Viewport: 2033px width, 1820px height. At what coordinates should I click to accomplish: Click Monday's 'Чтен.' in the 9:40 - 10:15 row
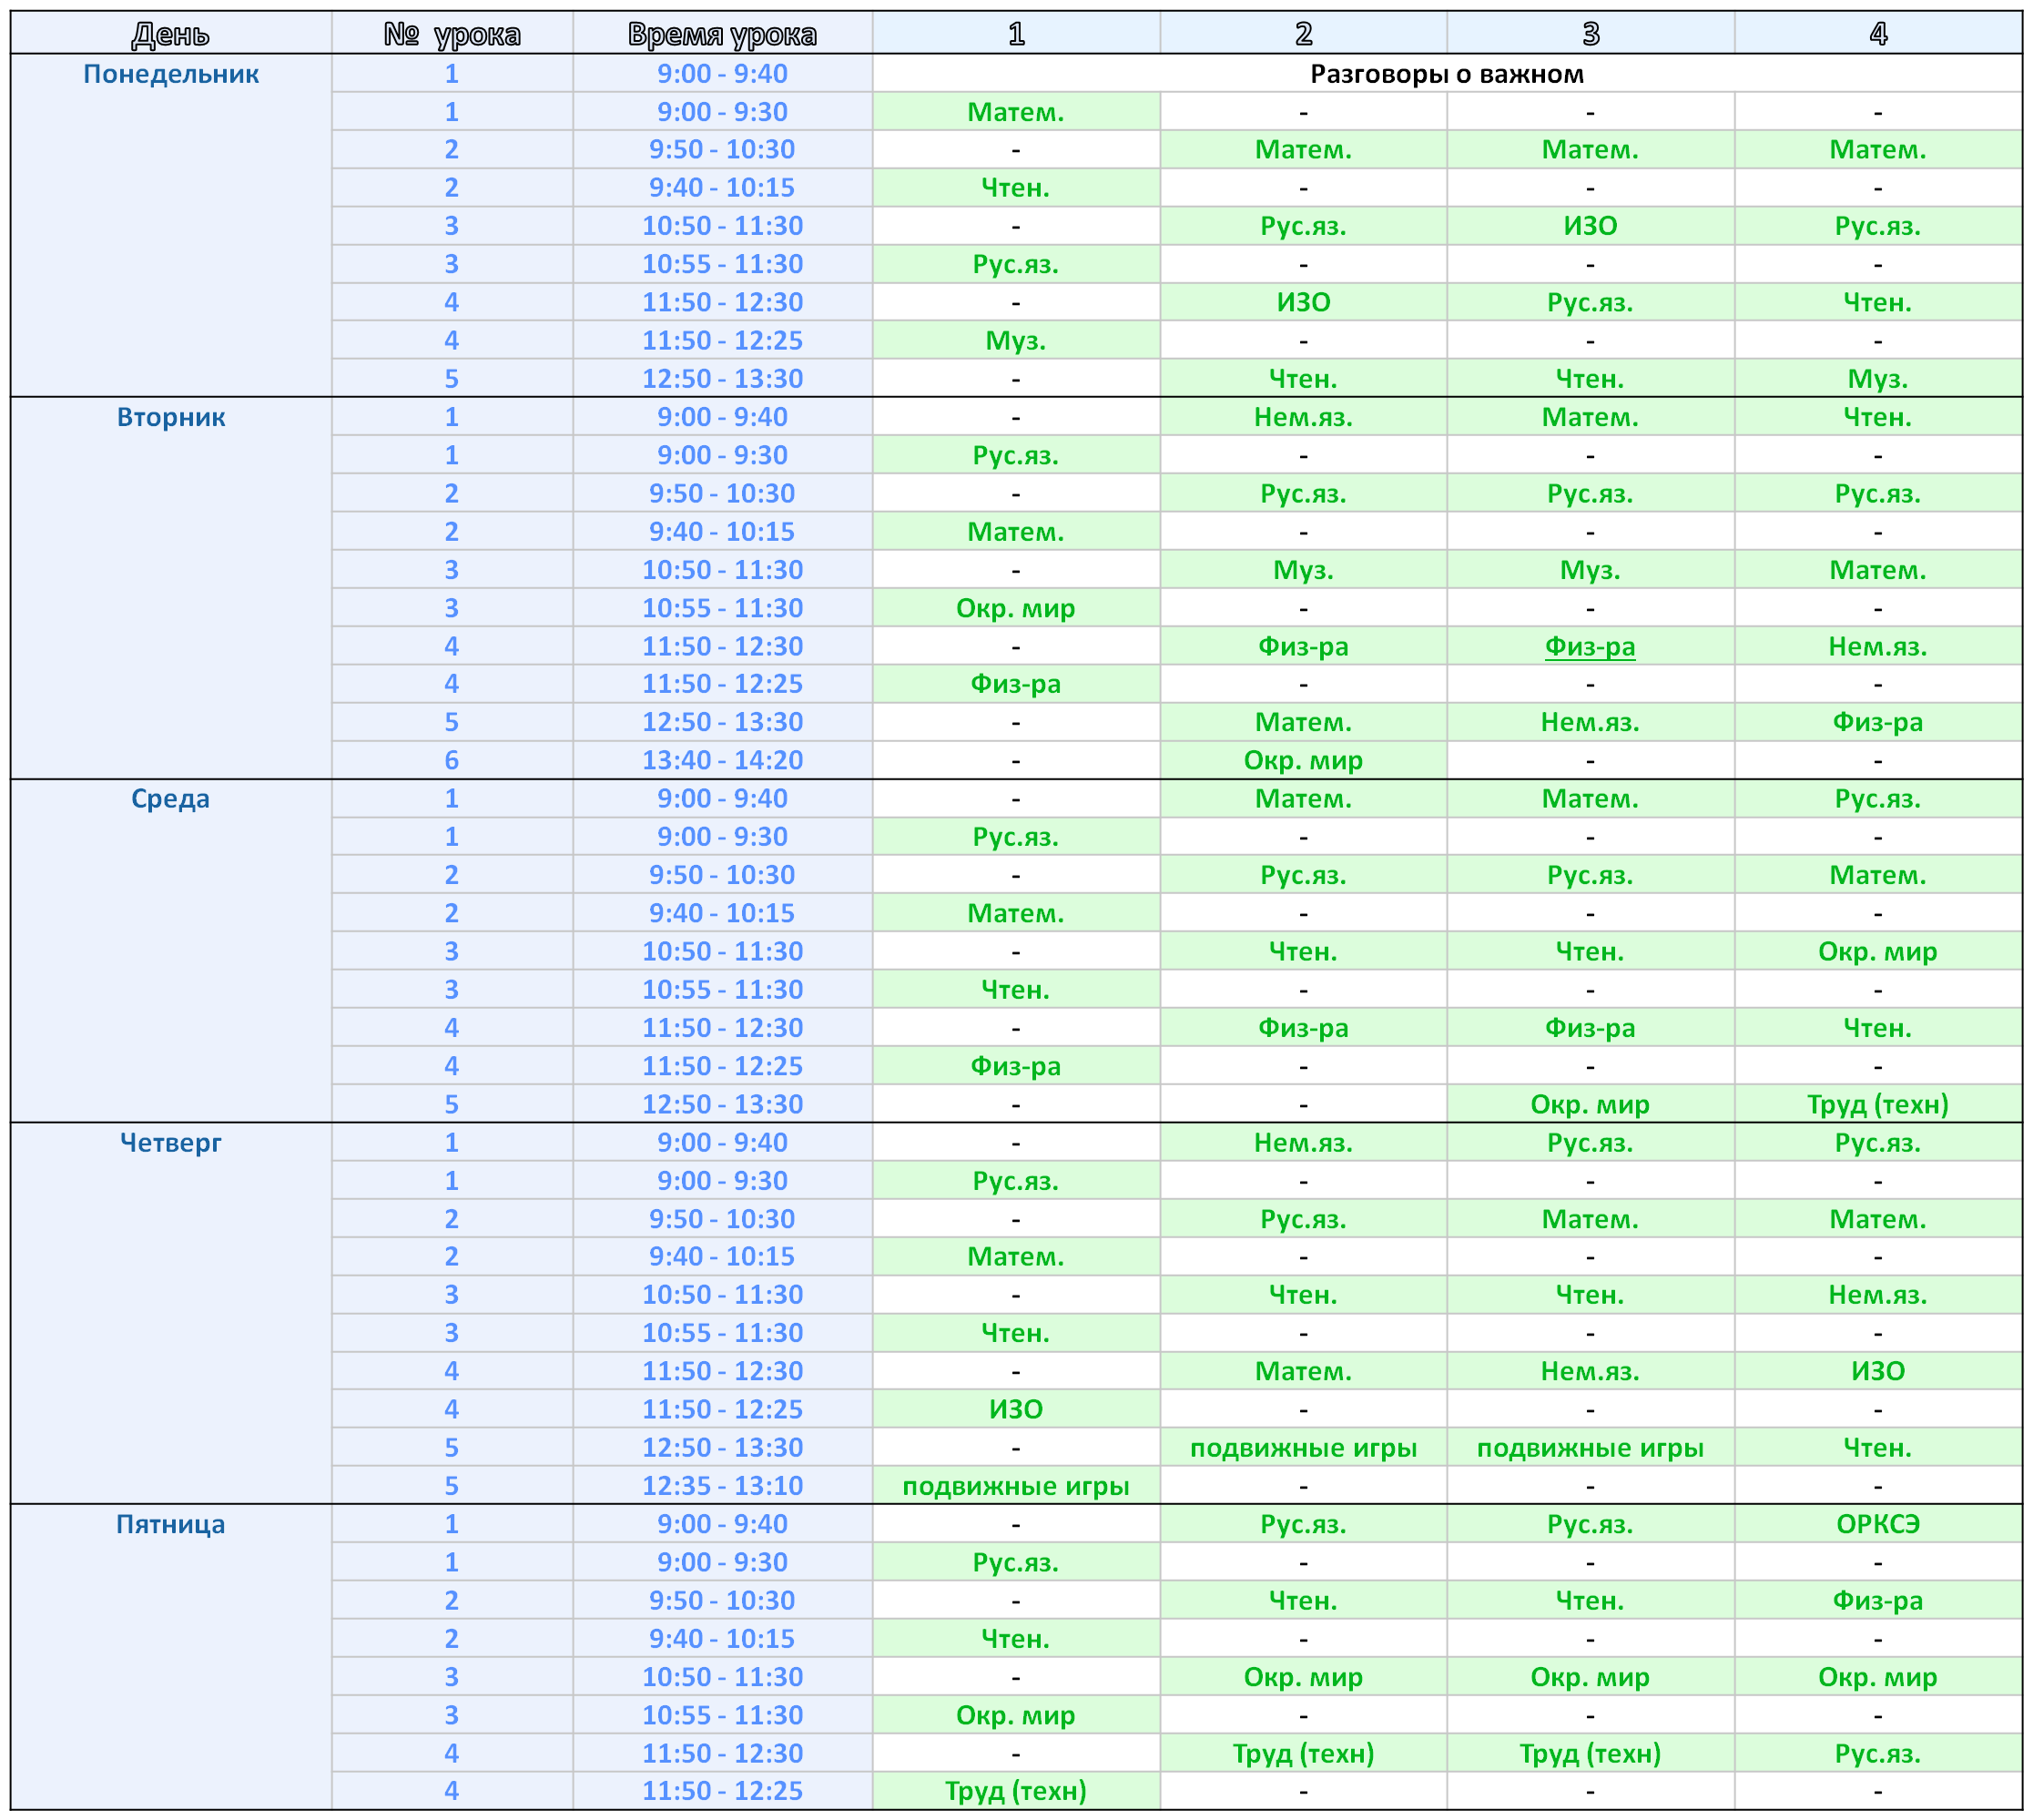coord(1016,188)
